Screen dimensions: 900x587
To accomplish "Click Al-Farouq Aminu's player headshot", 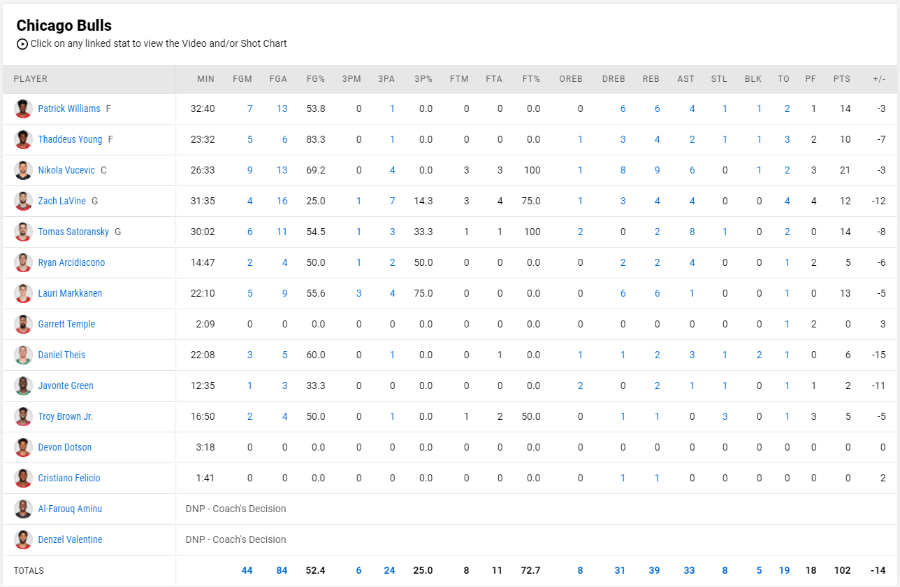I will tap(23, 509).
